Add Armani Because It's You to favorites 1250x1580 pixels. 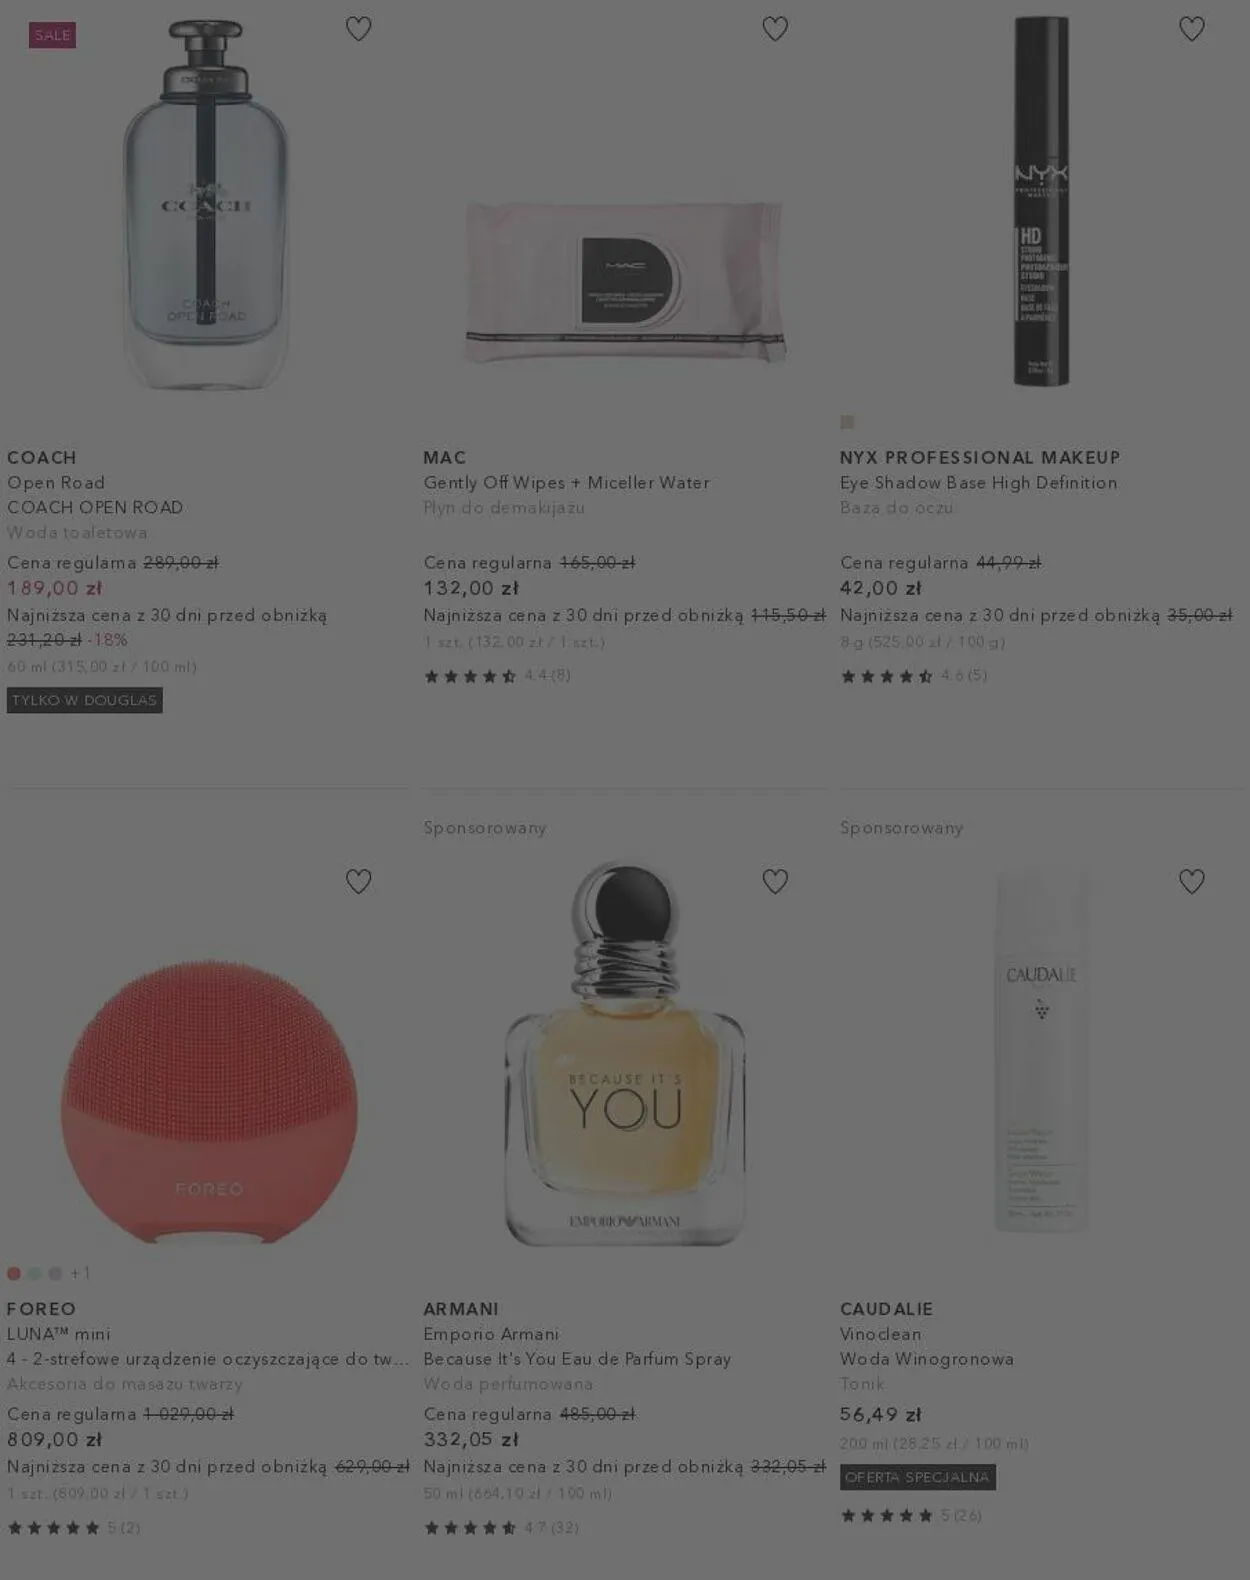click(775, 881)
